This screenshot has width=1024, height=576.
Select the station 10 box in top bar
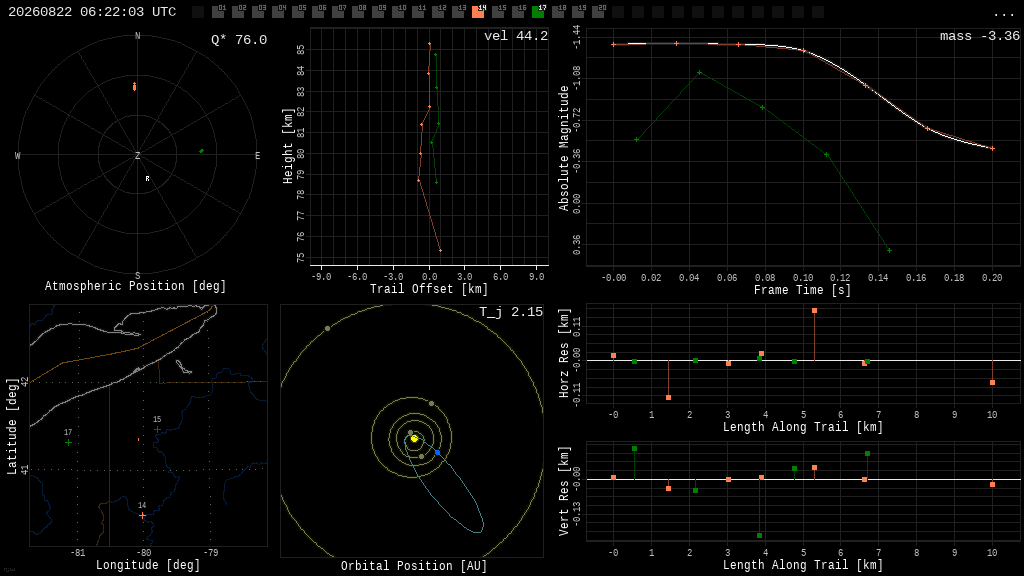pyautogui.click(x=398, y=12)
